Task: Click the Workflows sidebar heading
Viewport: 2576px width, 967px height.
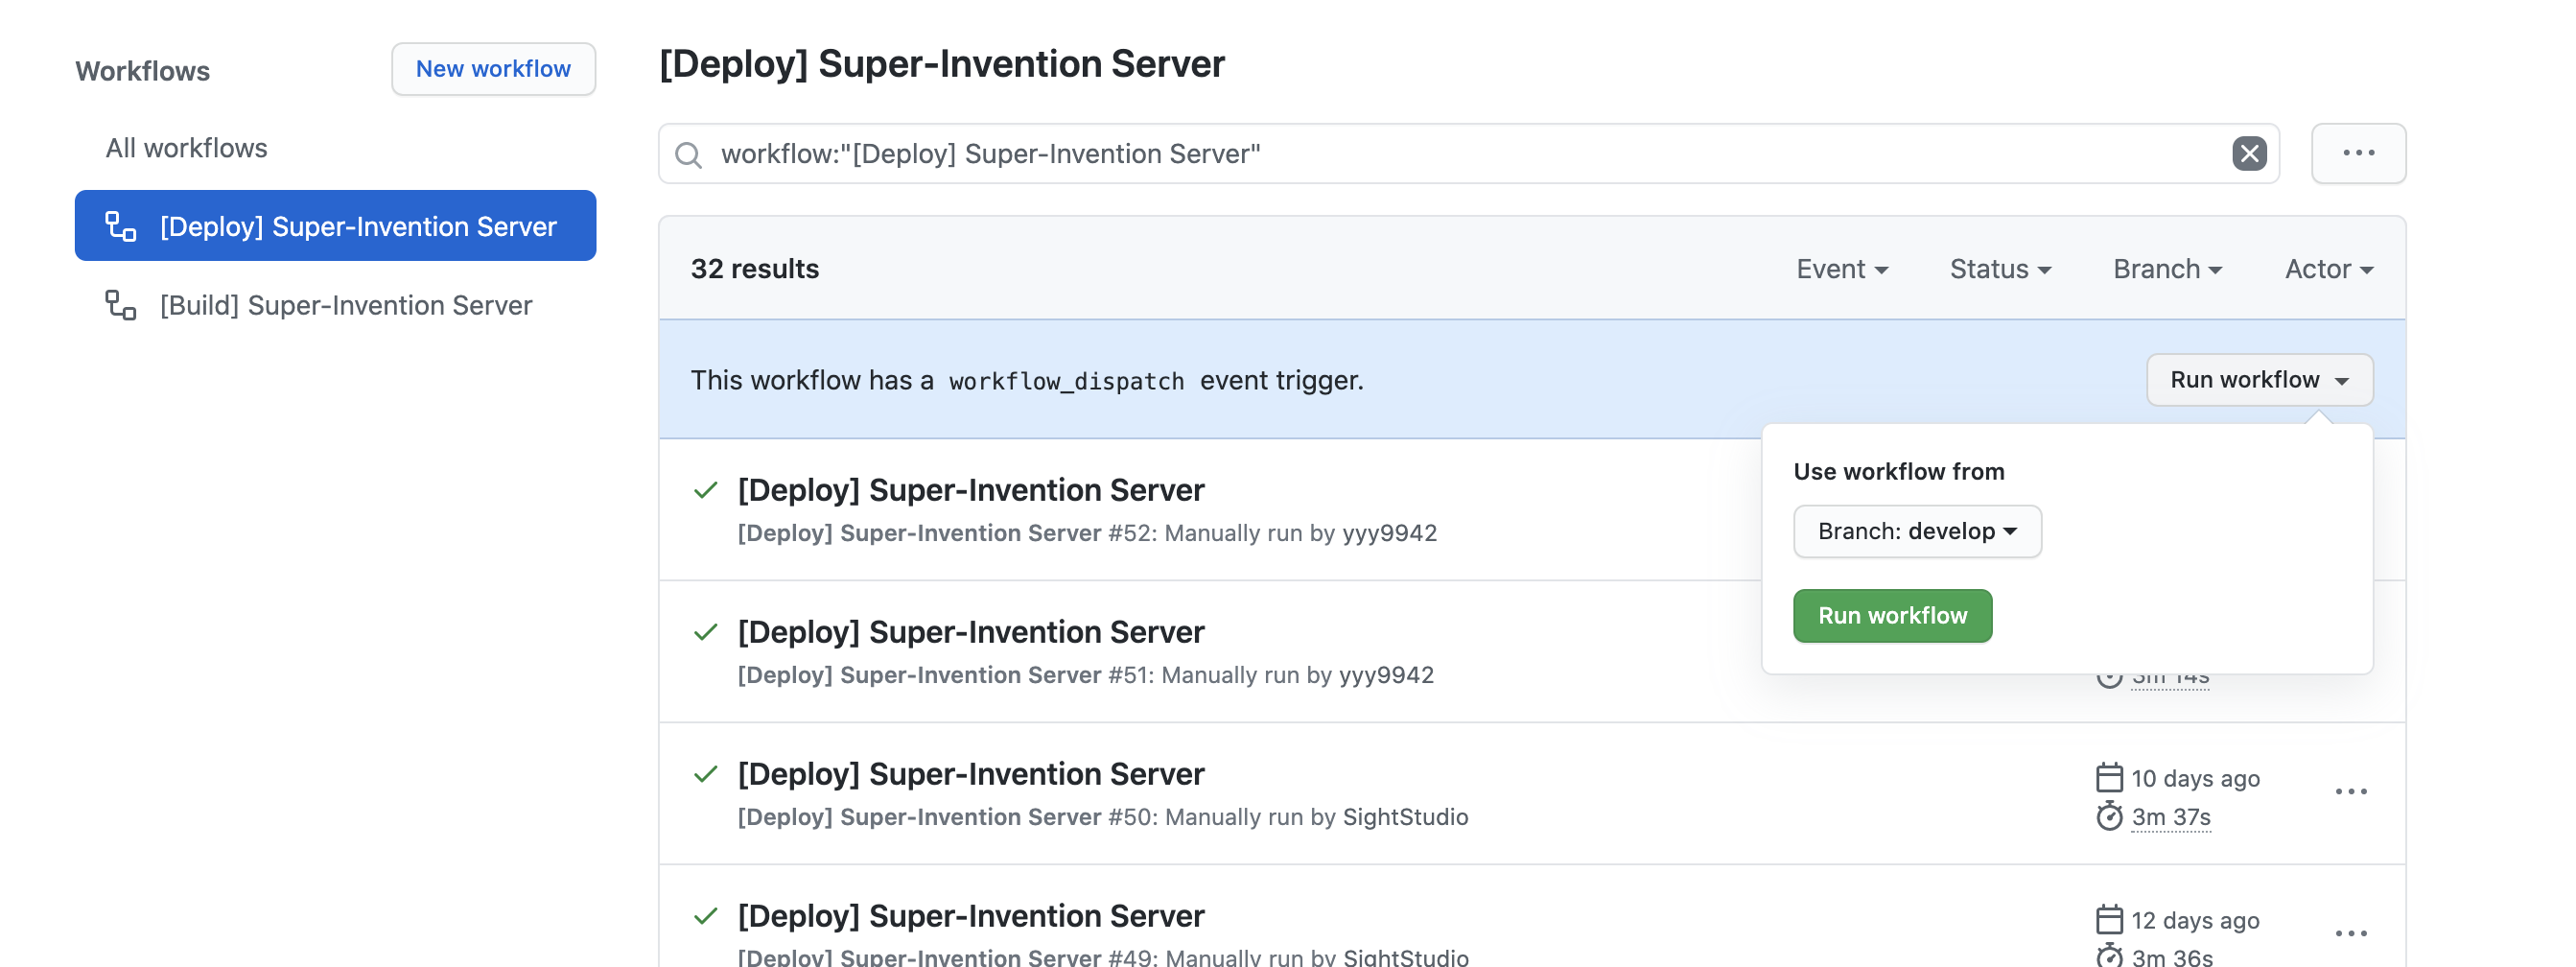Action: point(143,71)
